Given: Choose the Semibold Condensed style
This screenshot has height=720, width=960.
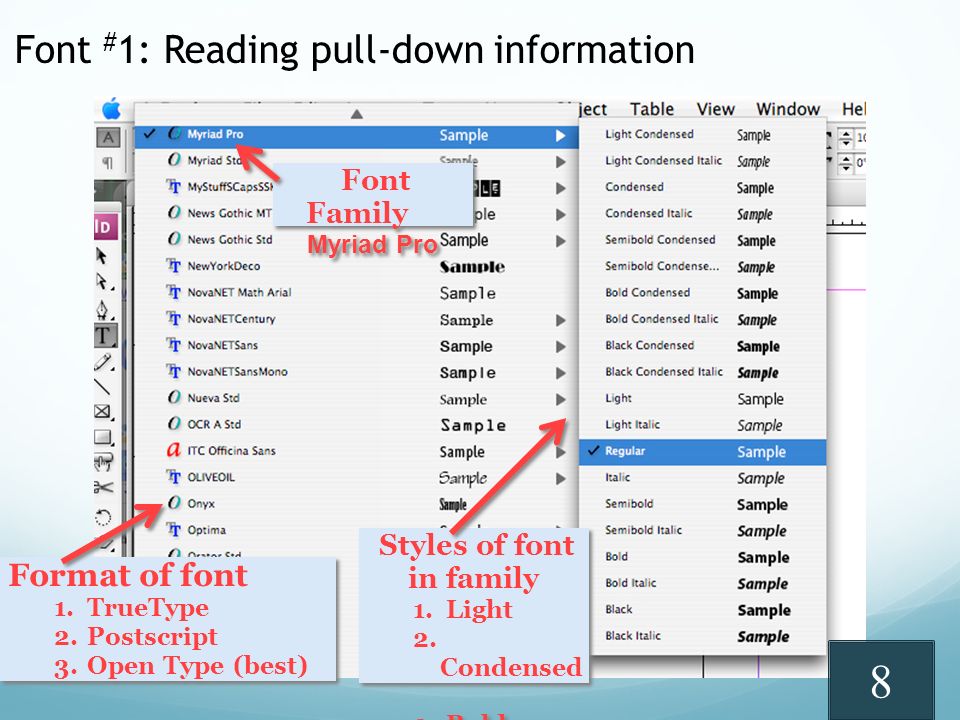Looking at the screenshot, I should click(x=702, y=240).
